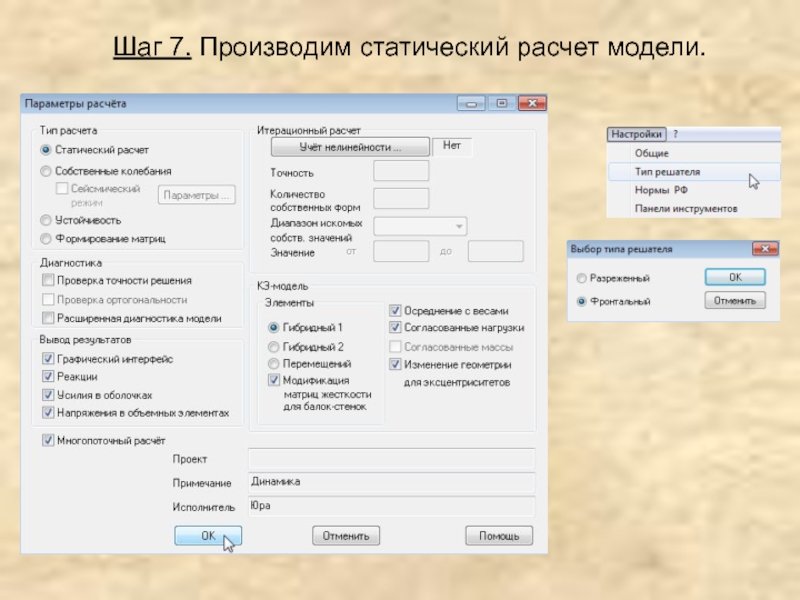The width and height of the screenshot is (800, 600).
Task: Toggle the Сейсмический режим checkbox
Action: pos(62,188)
